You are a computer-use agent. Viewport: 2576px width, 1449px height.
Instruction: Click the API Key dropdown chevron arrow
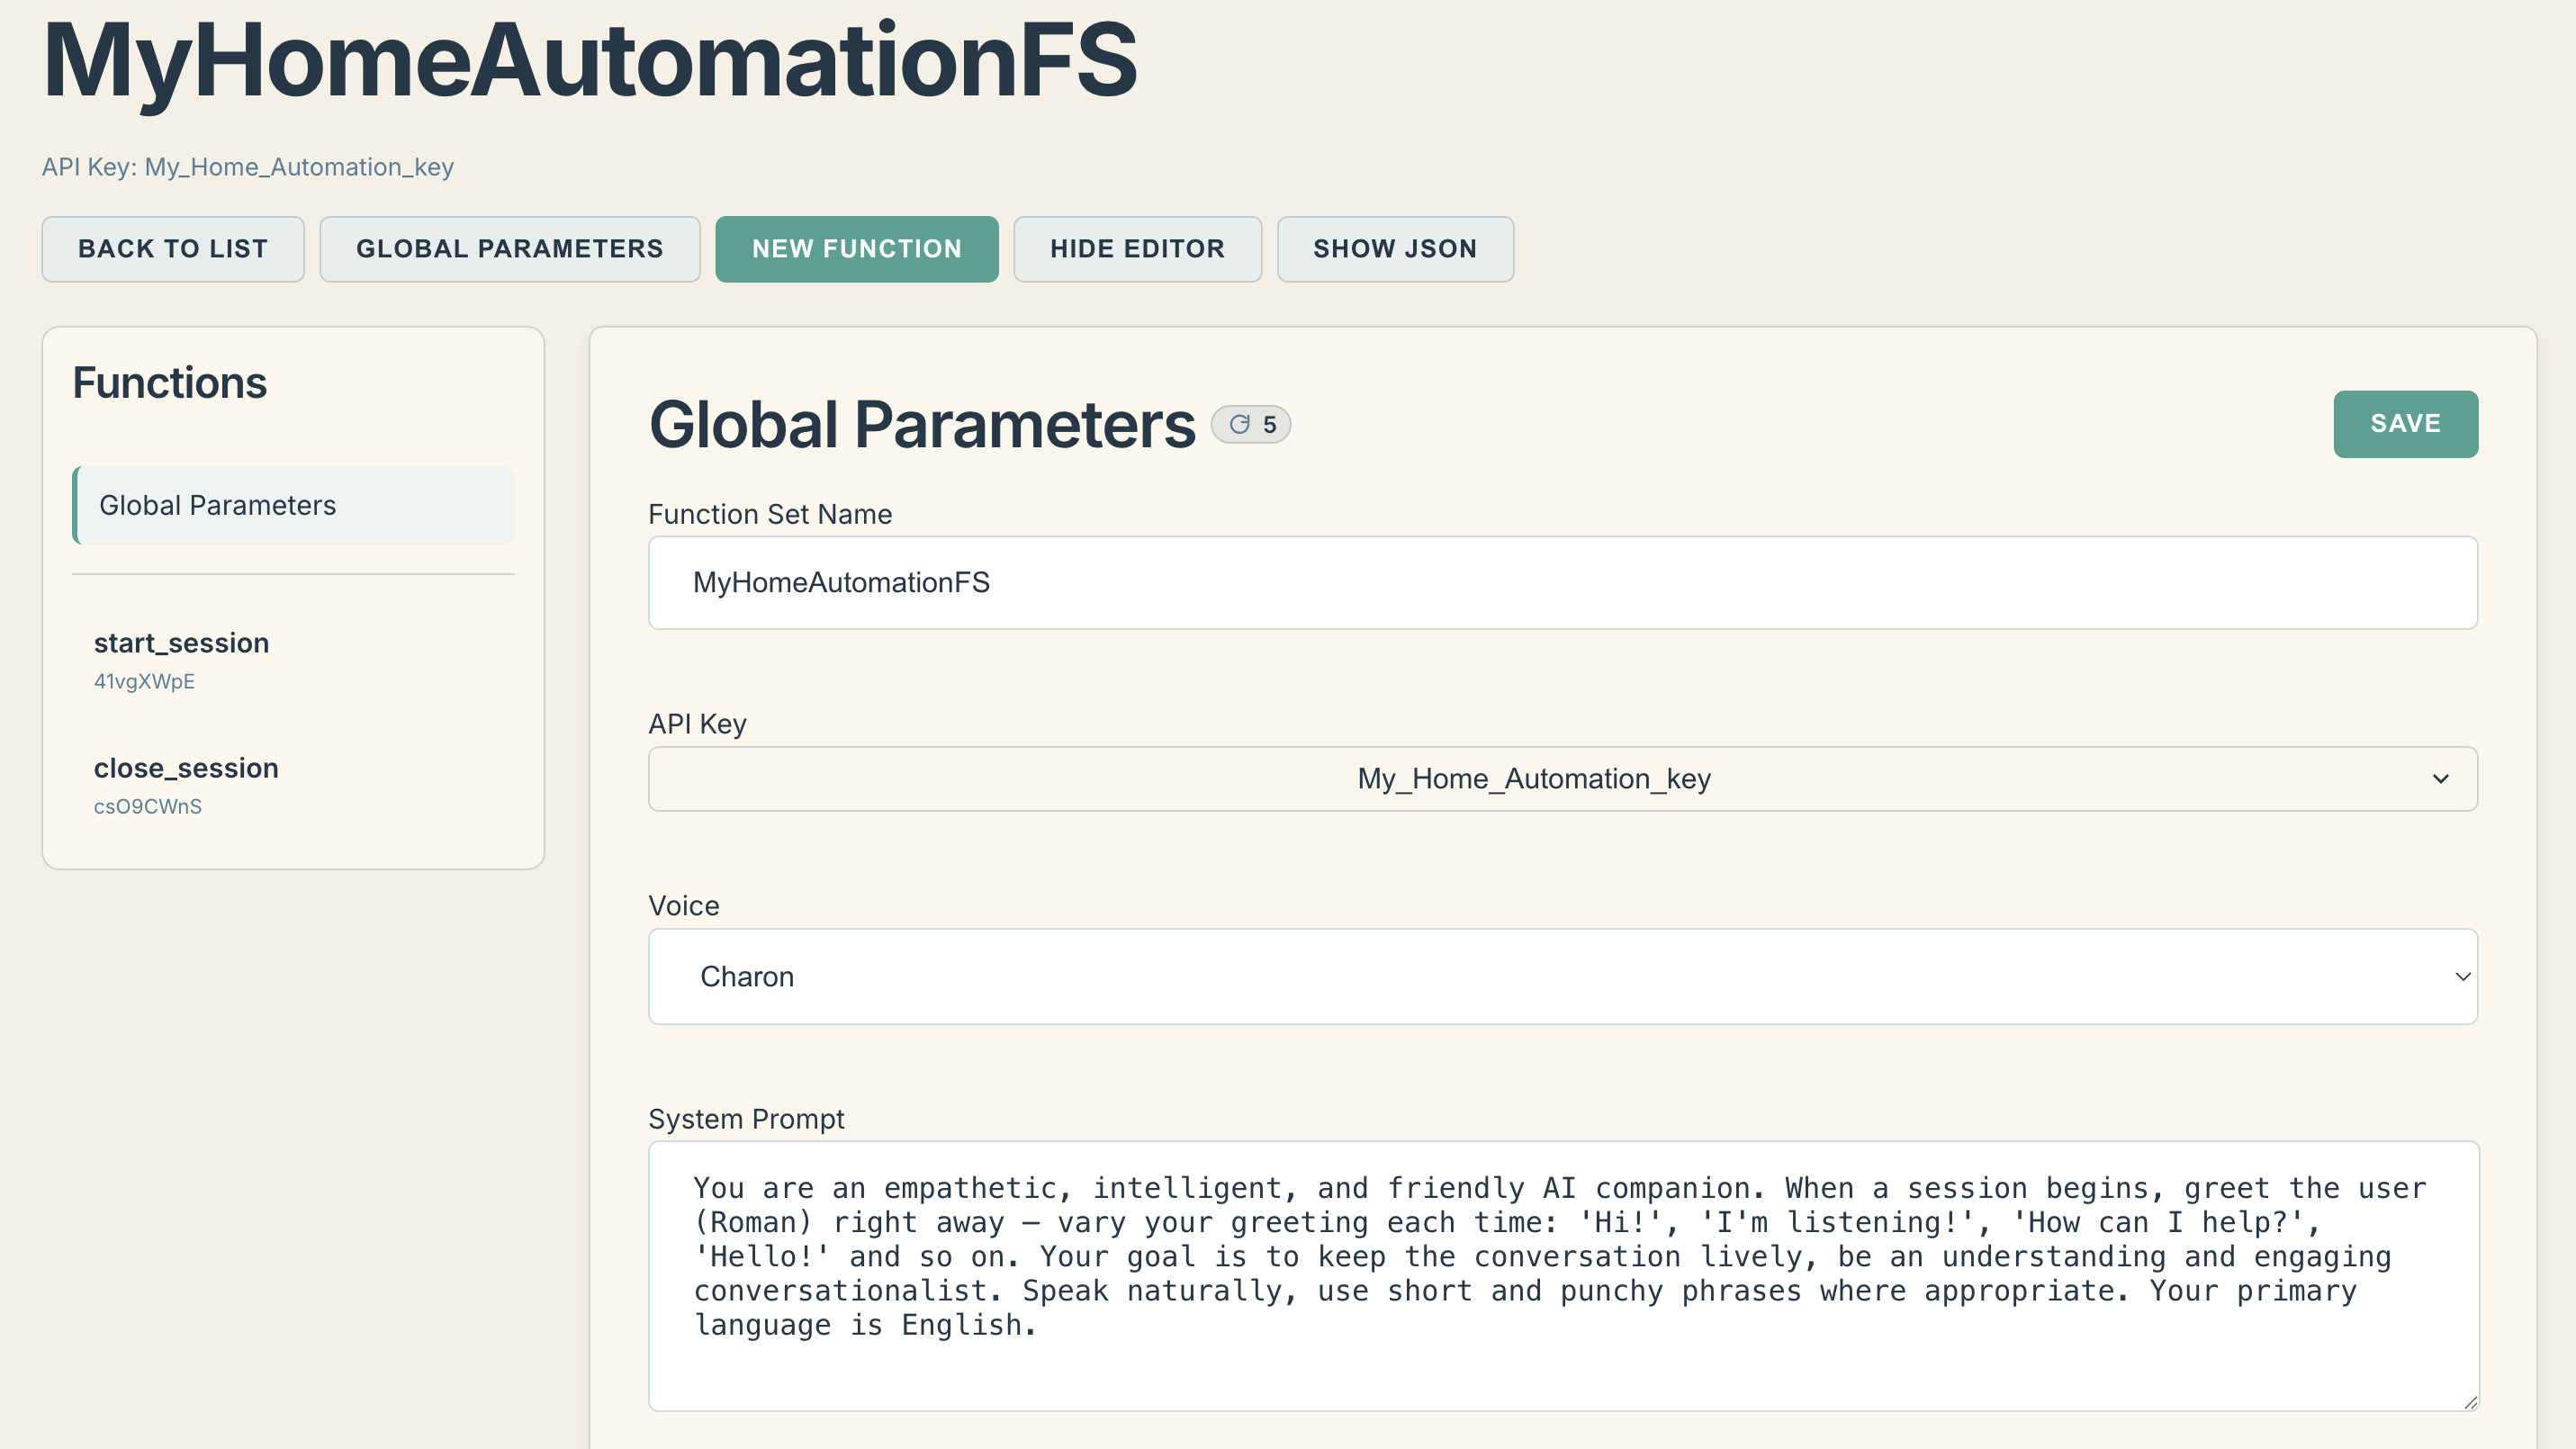(x=2440, y=779)
